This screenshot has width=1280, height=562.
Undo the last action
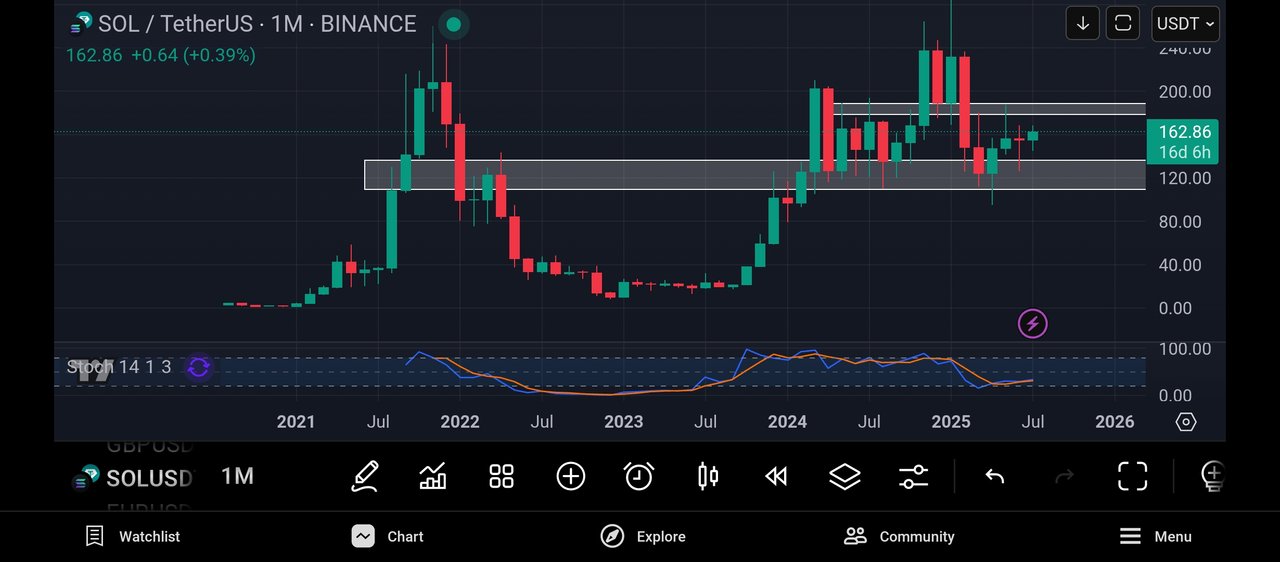[994, 476]
